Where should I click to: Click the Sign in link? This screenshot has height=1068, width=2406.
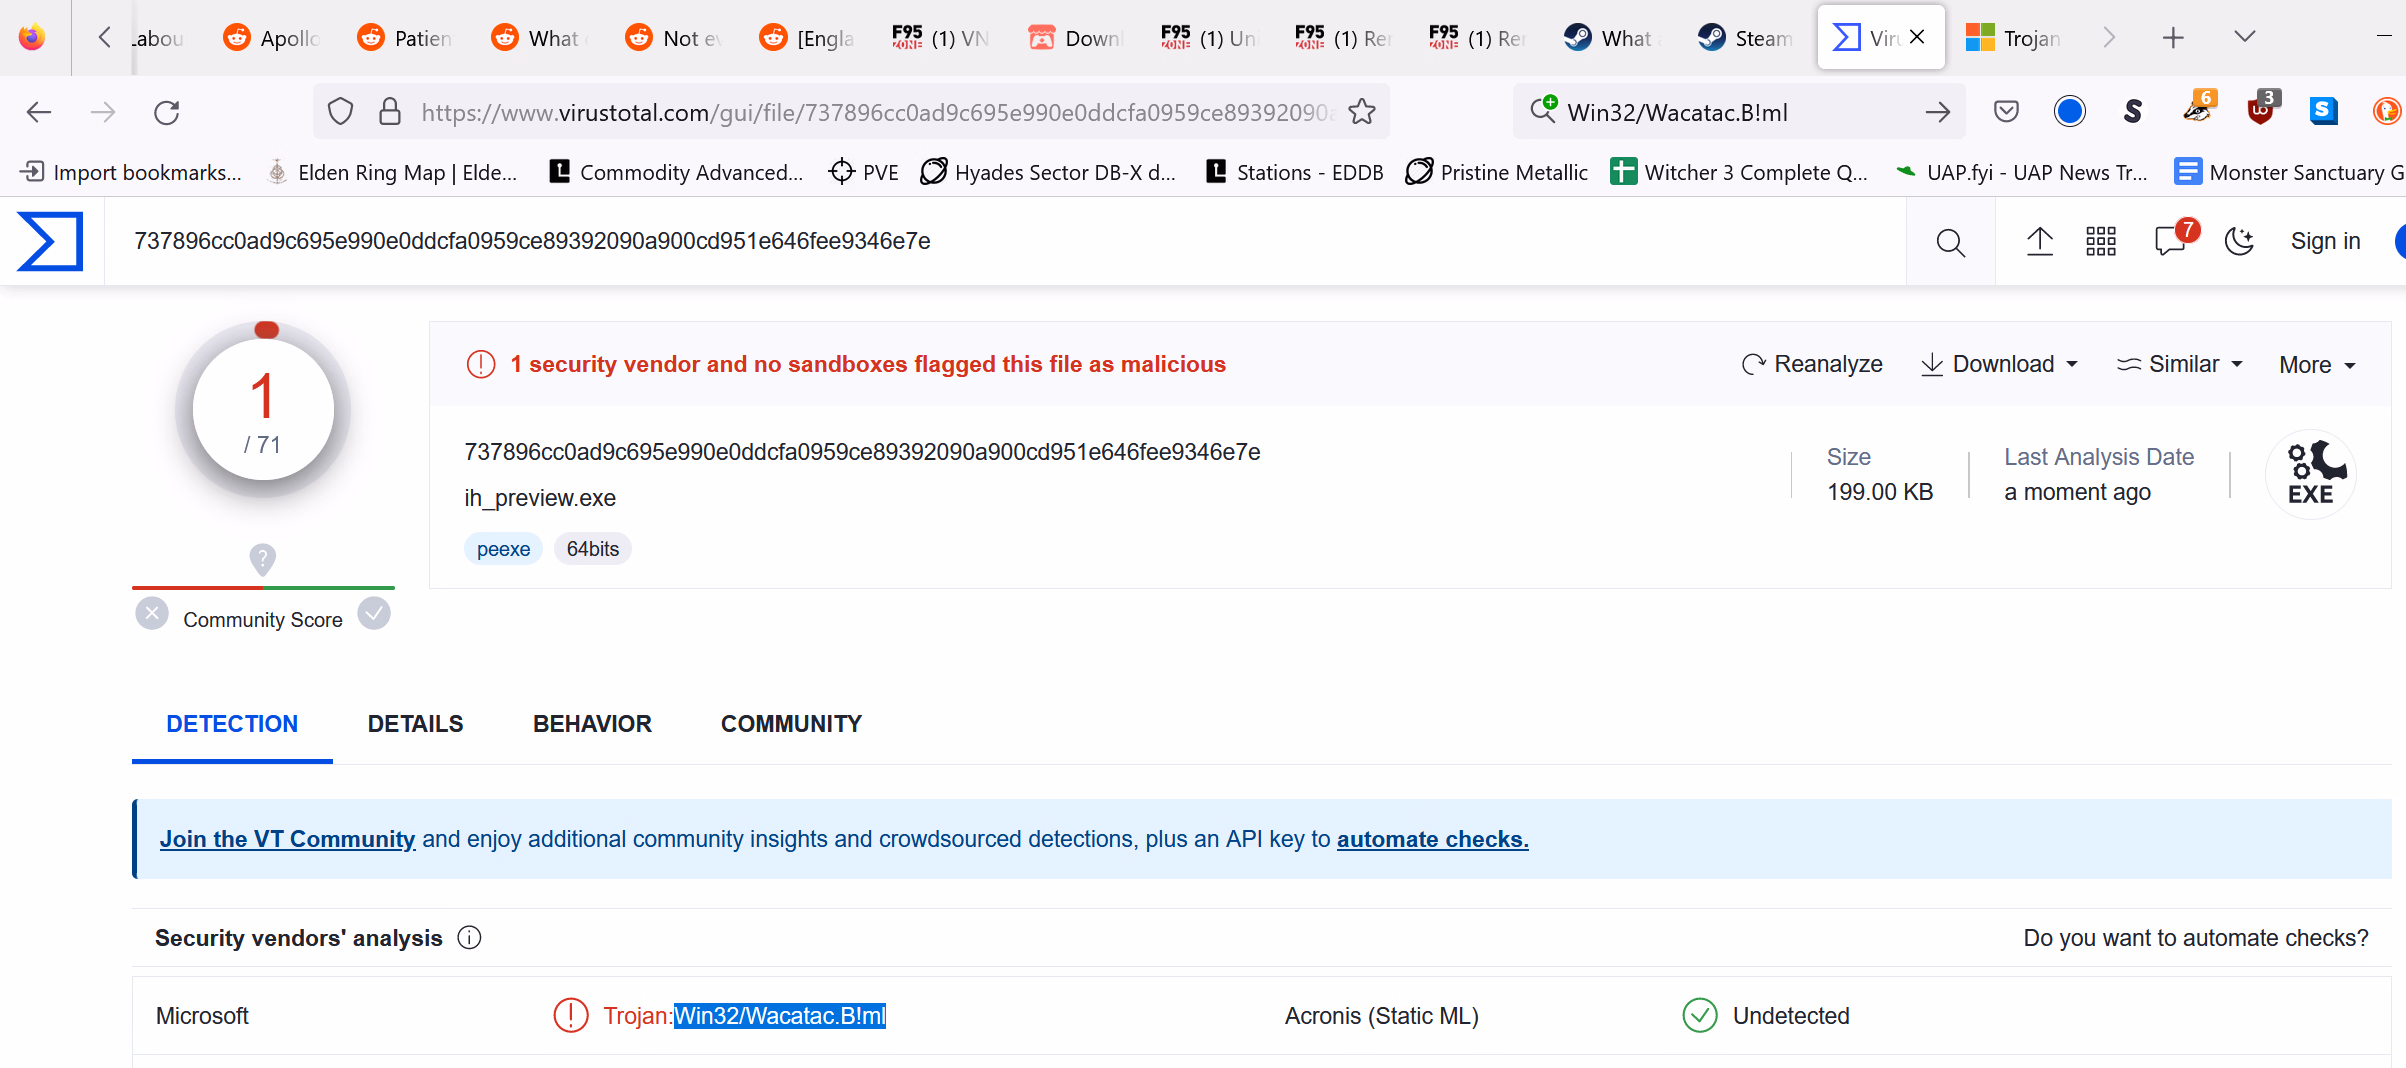coord(2325,241)
